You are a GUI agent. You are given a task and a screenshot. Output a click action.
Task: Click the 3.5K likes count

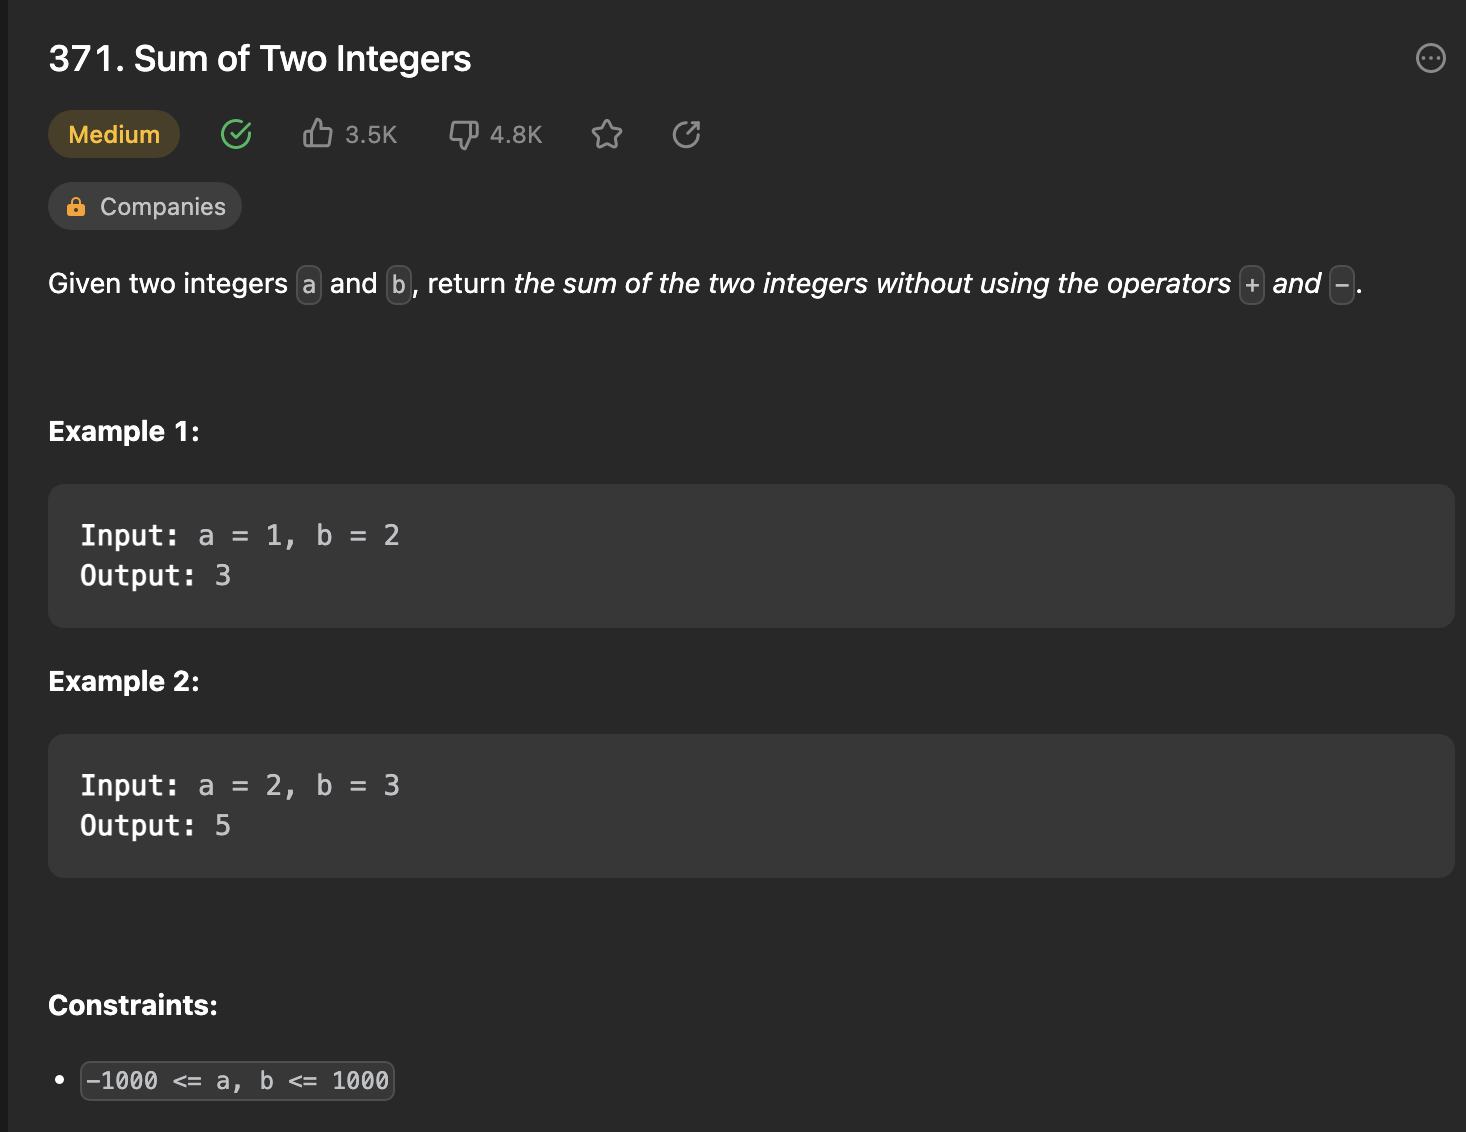[x=371, y=135]
